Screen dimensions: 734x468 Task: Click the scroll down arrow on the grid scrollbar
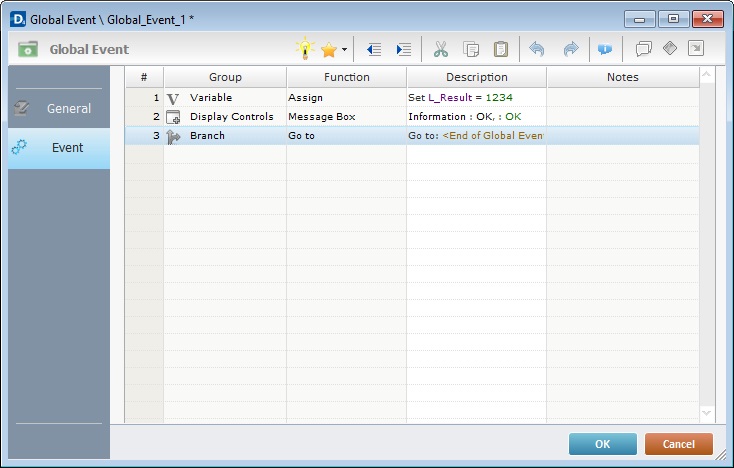[707, 412]
